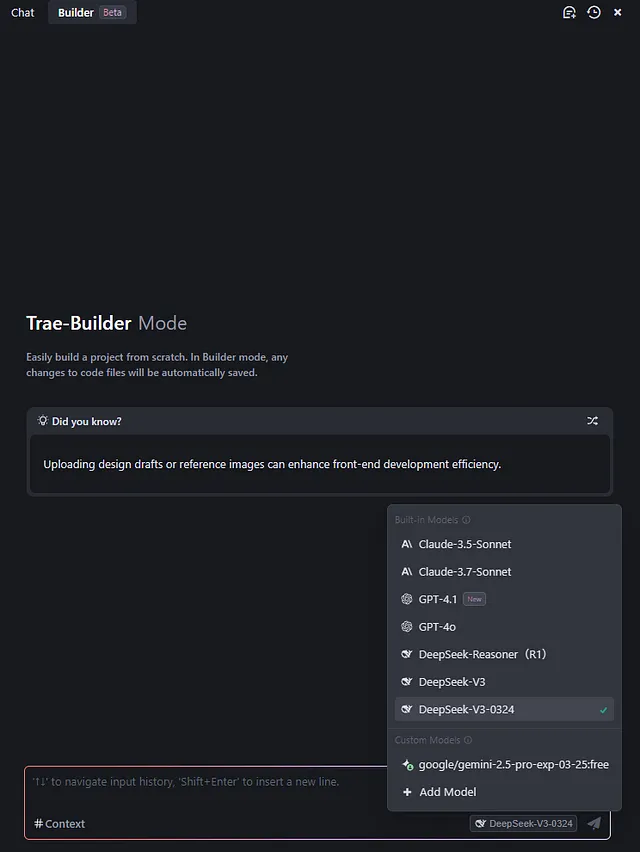The height and width of the screenshot is (852, 640).
Task: Click the lightbulb icon beside Did you know
Action: click(42, 421)
